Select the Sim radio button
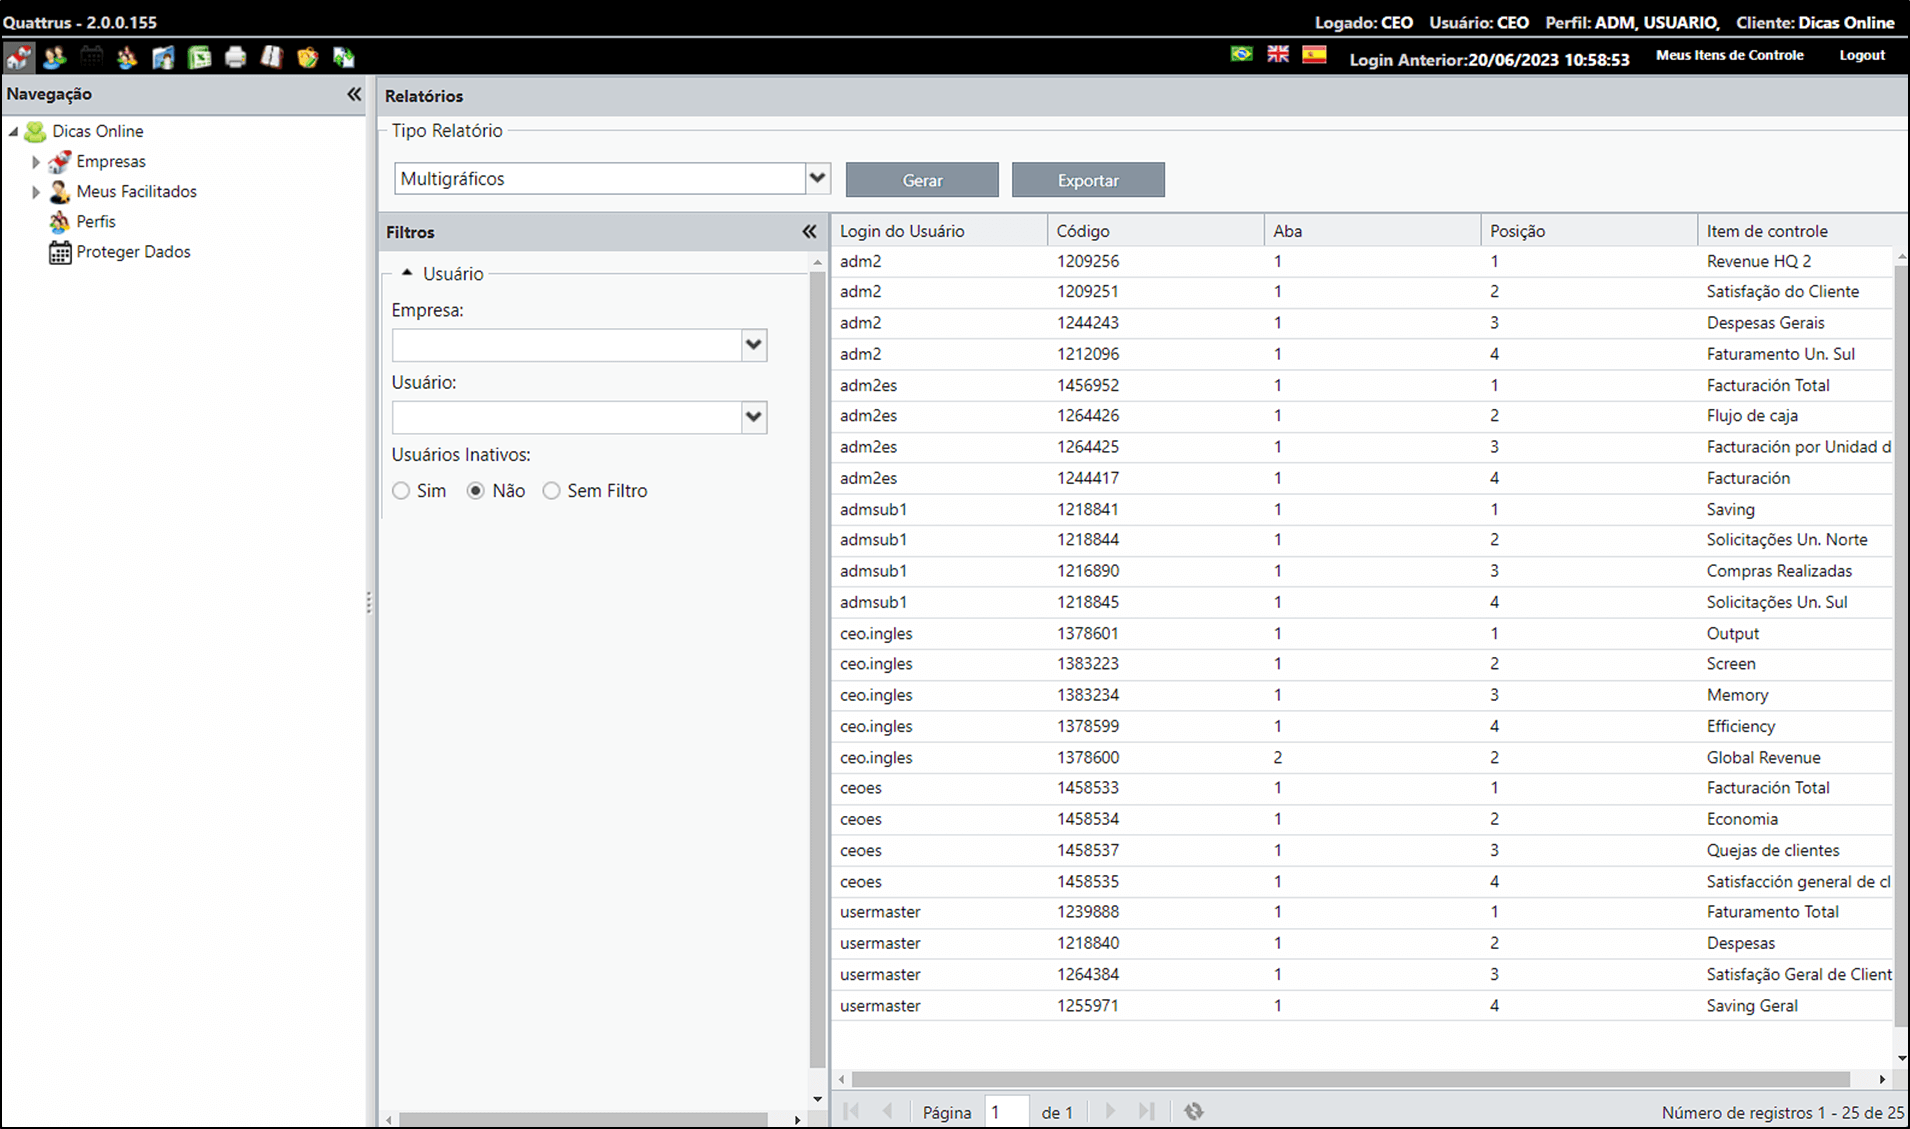The height and width of the screenshot is (1129, 1910). [401, 491]
